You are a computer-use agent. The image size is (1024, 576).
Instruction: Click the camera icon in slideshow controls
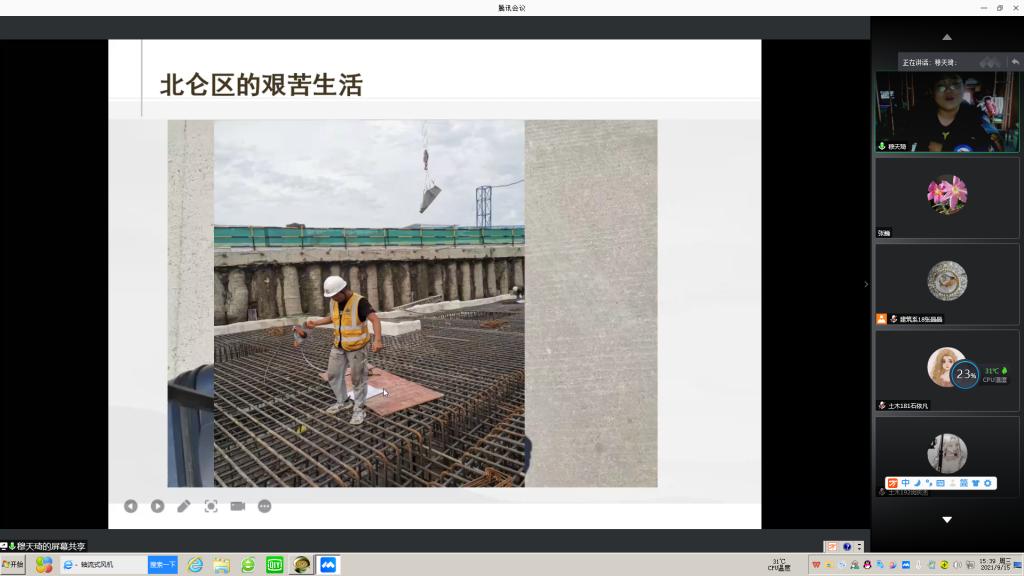coord(238,506)
